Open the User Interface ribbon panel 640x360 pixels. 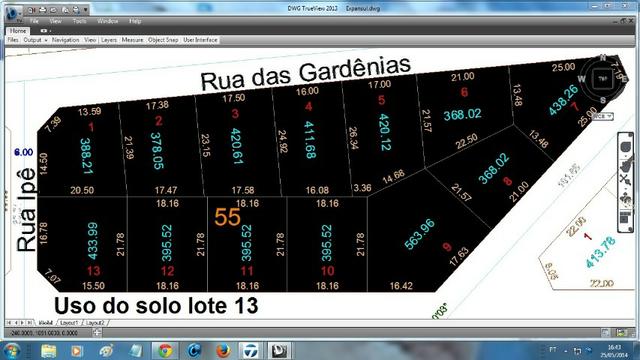[x=200, y=40]
